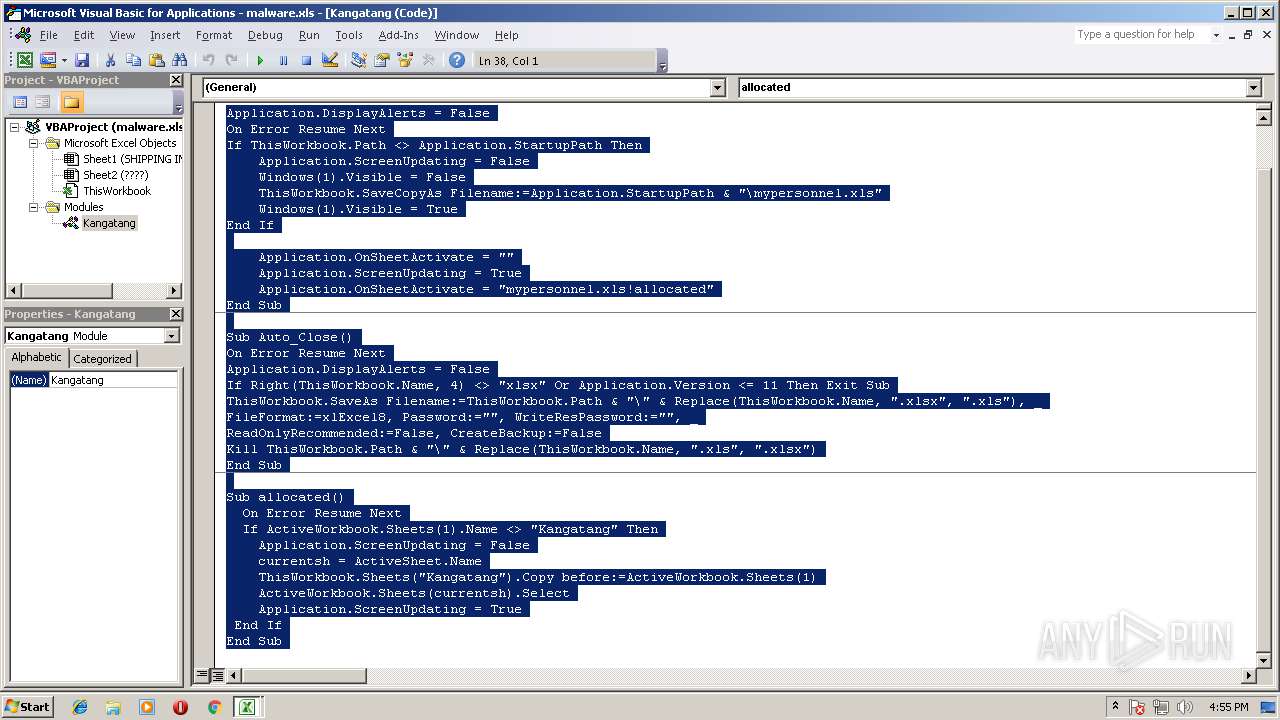
Task: Collapse the Microsoft Excel Objects folder
Action: point(33,143)
